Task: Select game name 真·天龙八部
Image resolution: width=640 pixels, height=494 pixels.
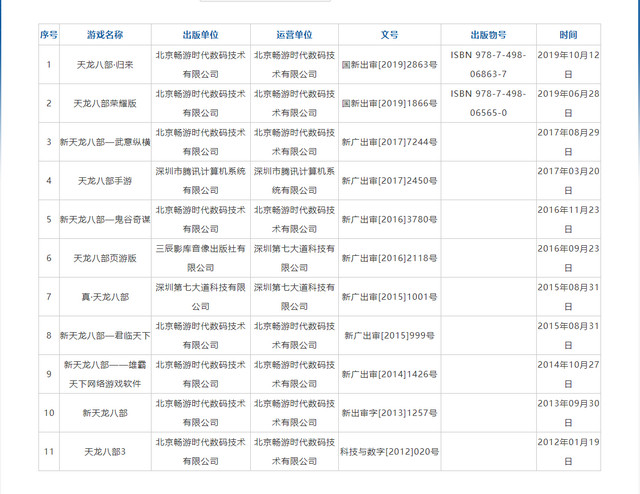Action: point(105,297)
